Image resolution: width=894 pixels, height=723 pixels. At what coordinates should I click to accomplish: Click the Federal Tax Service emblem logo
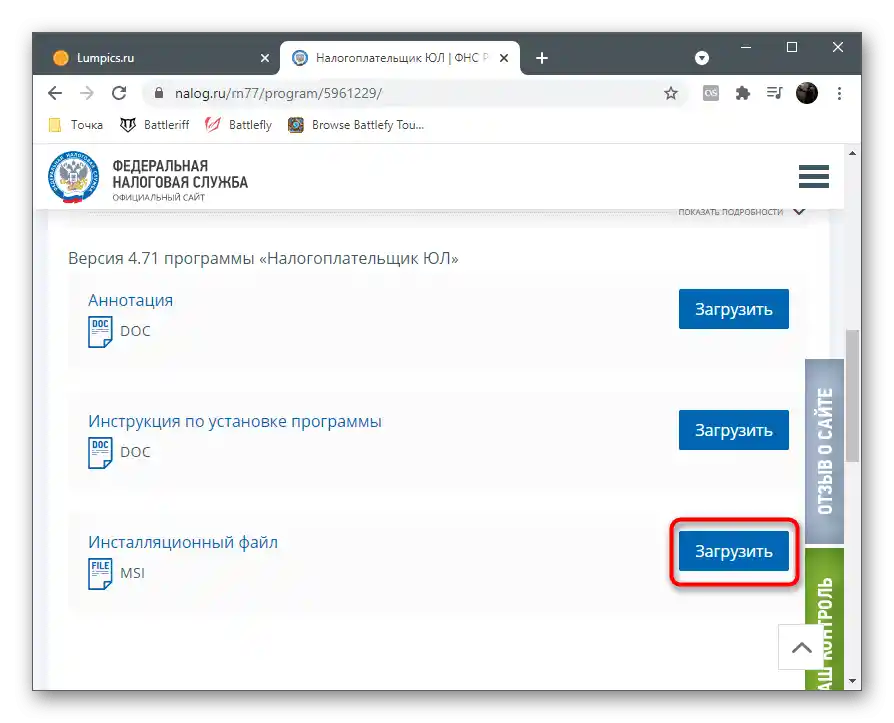tap(74, 177)
